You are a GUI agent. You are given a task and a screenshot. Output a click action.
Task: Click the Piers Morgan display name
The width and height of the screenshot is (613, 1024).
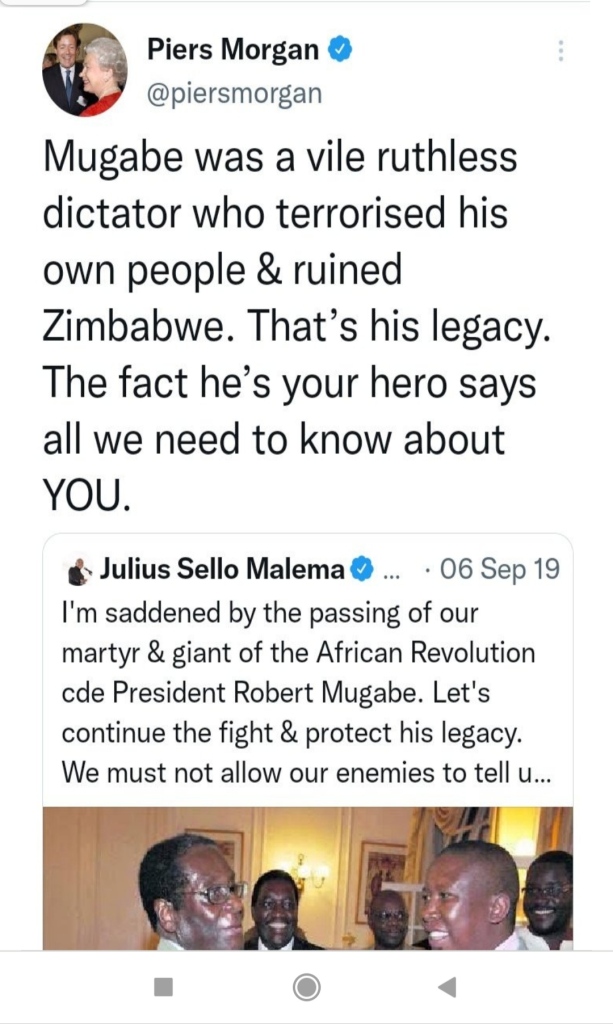(233, 49)
